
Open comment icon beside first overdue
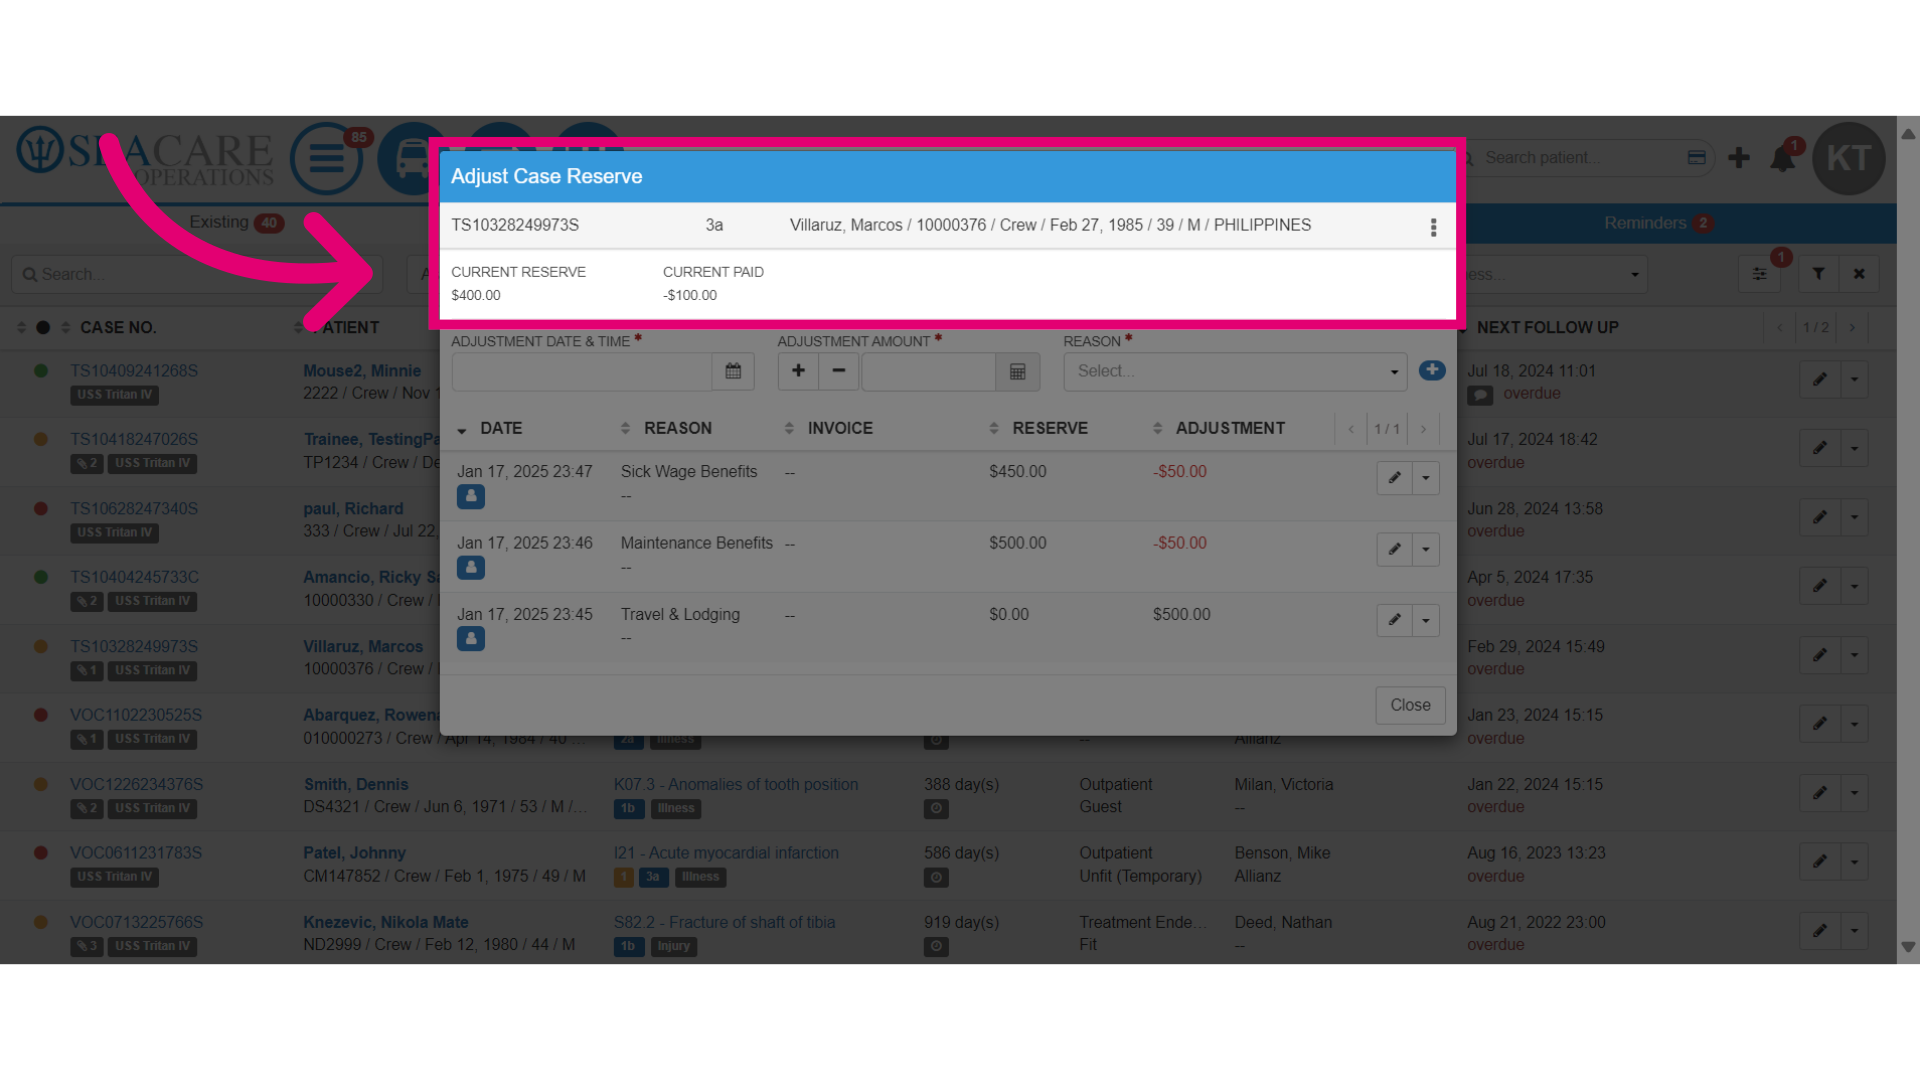(x=1480, y=395)
